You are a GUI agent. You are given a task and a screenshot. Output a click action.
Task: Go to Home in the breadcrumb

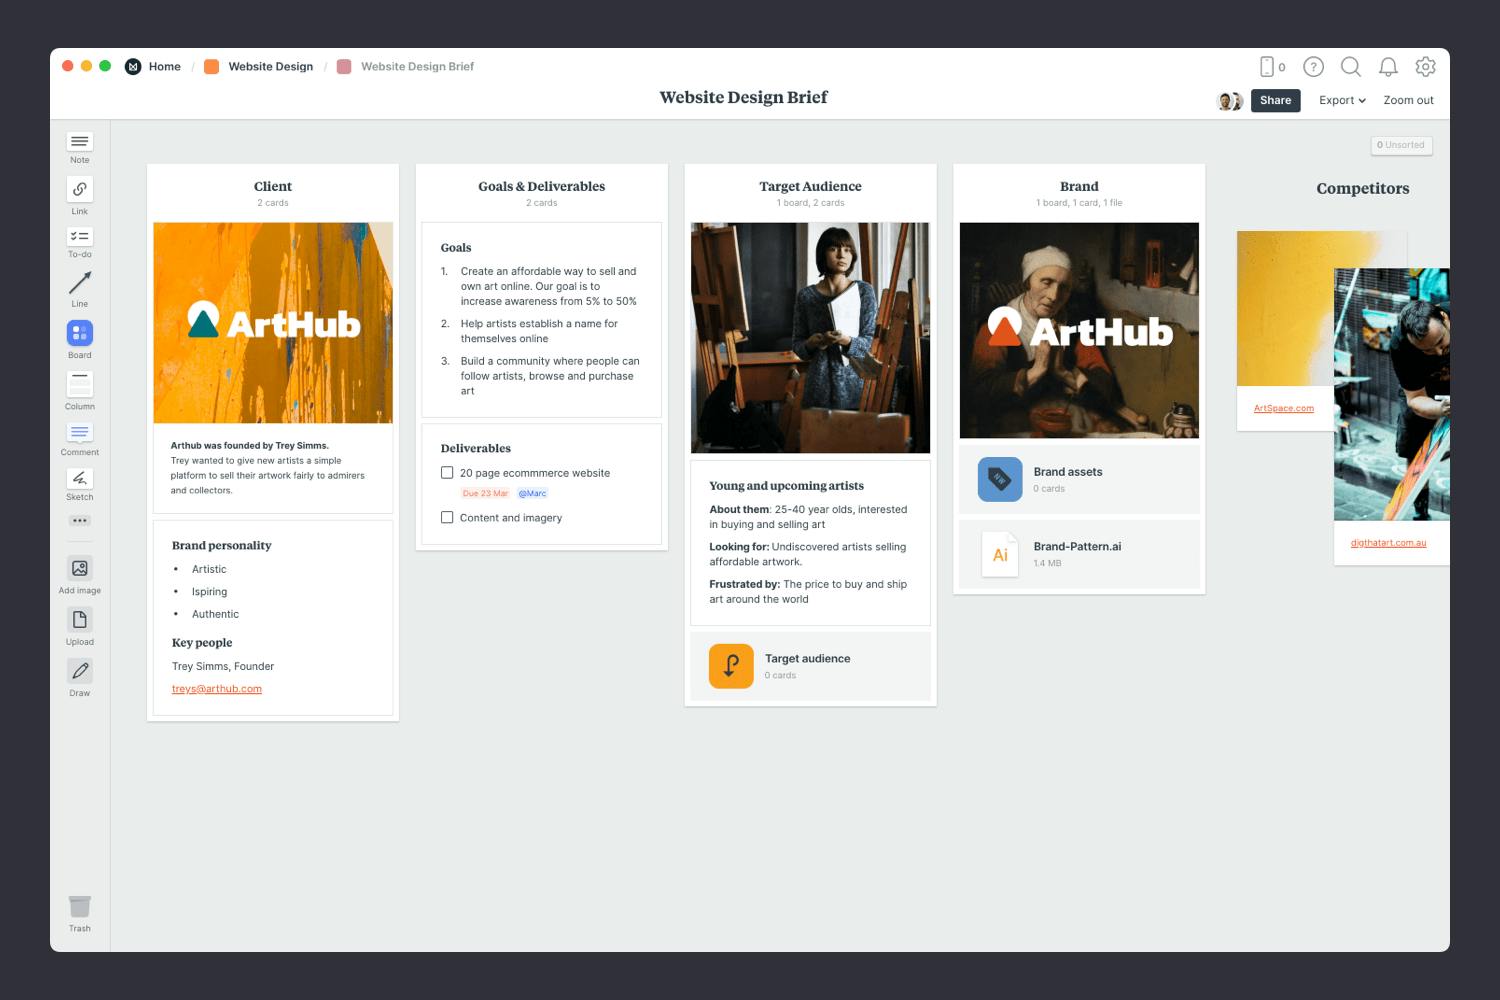(x=164, y=66)
